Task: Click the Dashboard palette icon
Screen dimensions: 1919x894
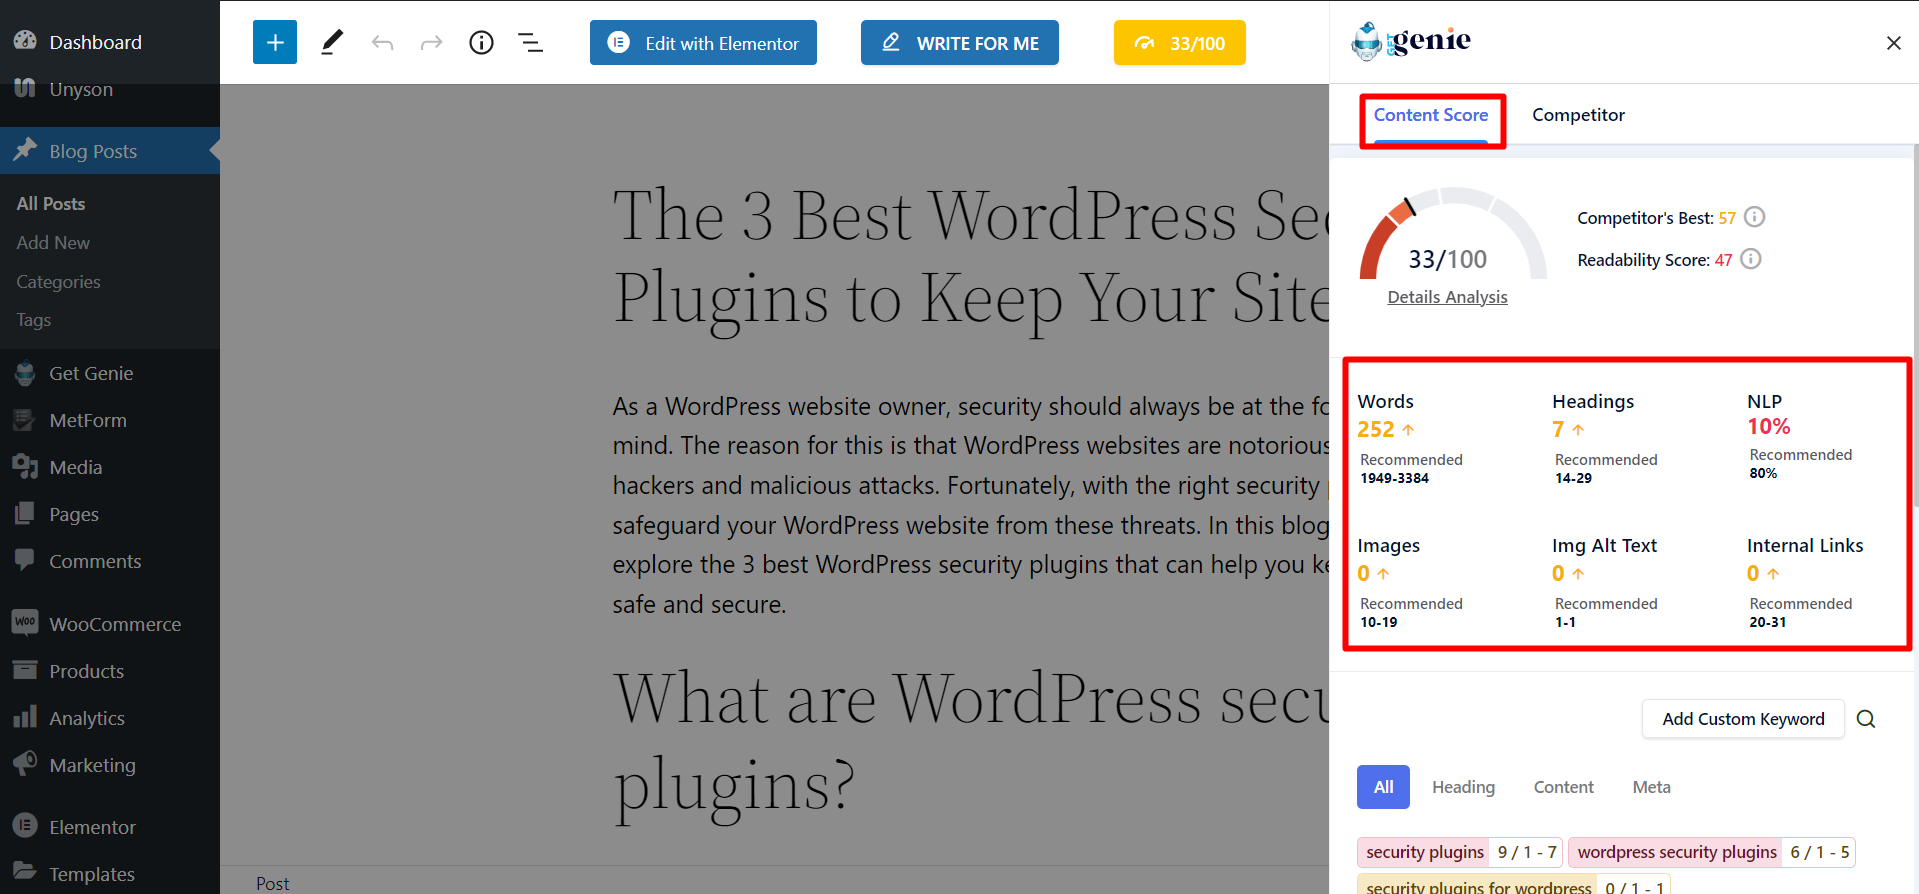Action: 25,41
